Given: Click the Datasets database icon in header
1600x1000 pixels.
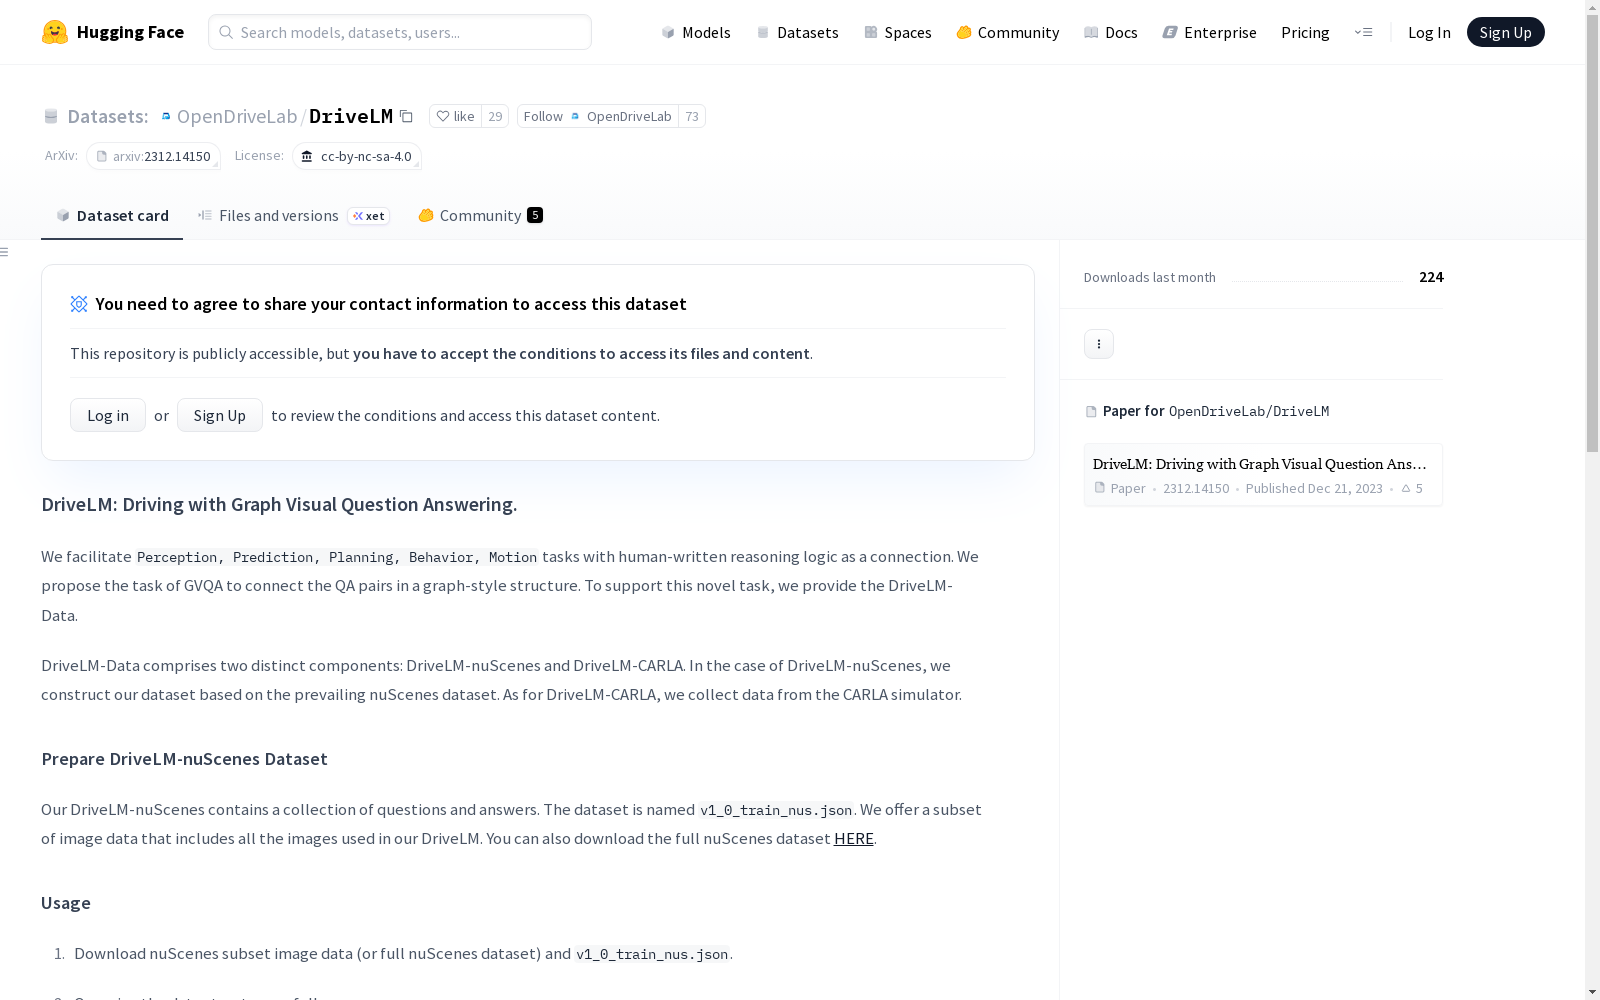Looking at the screenshot, I should (x=51, y=117).
